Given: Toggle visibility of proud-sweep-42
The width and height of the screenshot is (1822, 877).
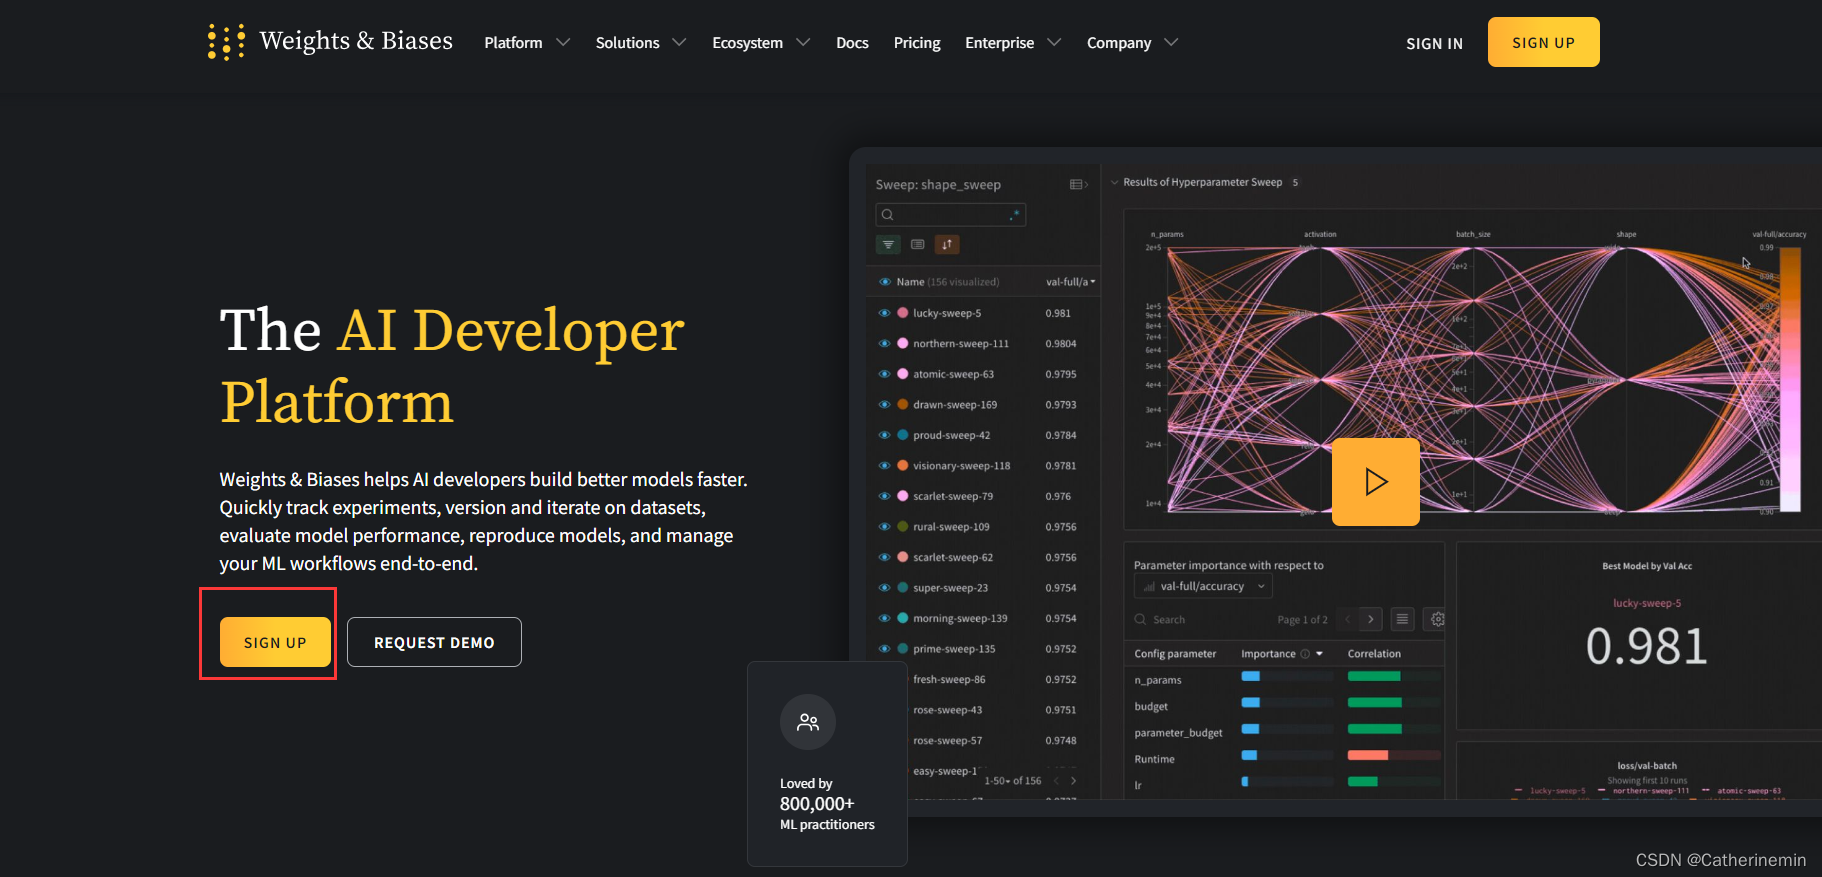Looking at the screenshot, I should pyautogui.click(x=884, y=435).
